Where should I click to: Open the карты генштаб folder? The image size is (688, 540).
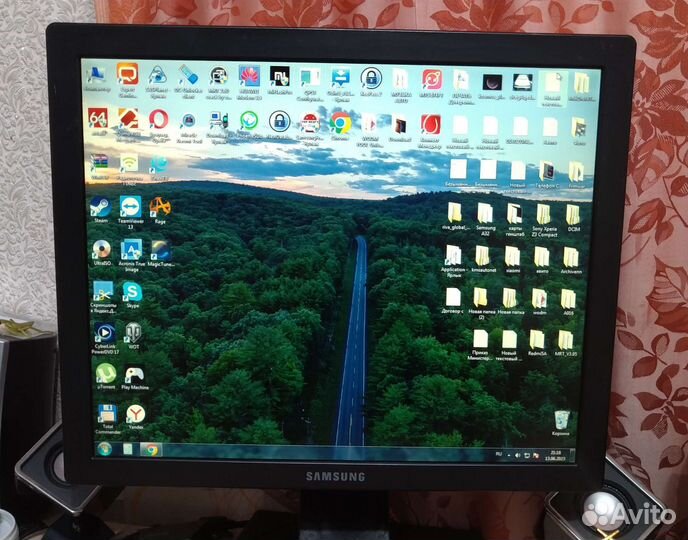pos(514,219)
